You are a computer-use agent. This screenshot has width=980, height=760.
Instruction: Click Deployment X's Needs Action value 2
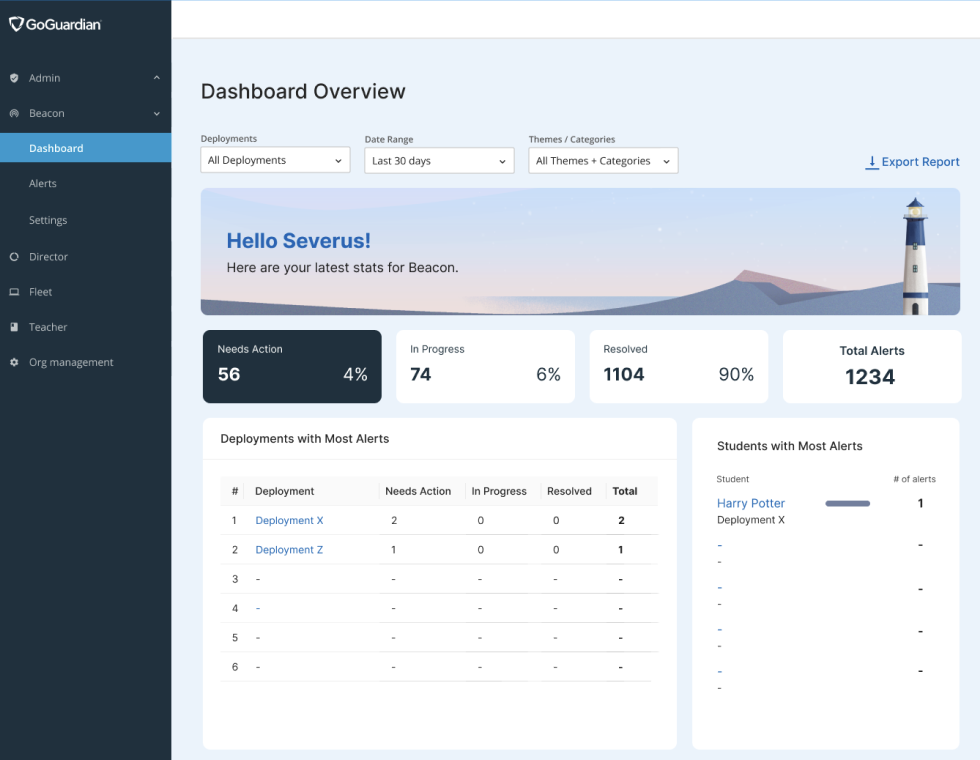(x=394, y=520)
